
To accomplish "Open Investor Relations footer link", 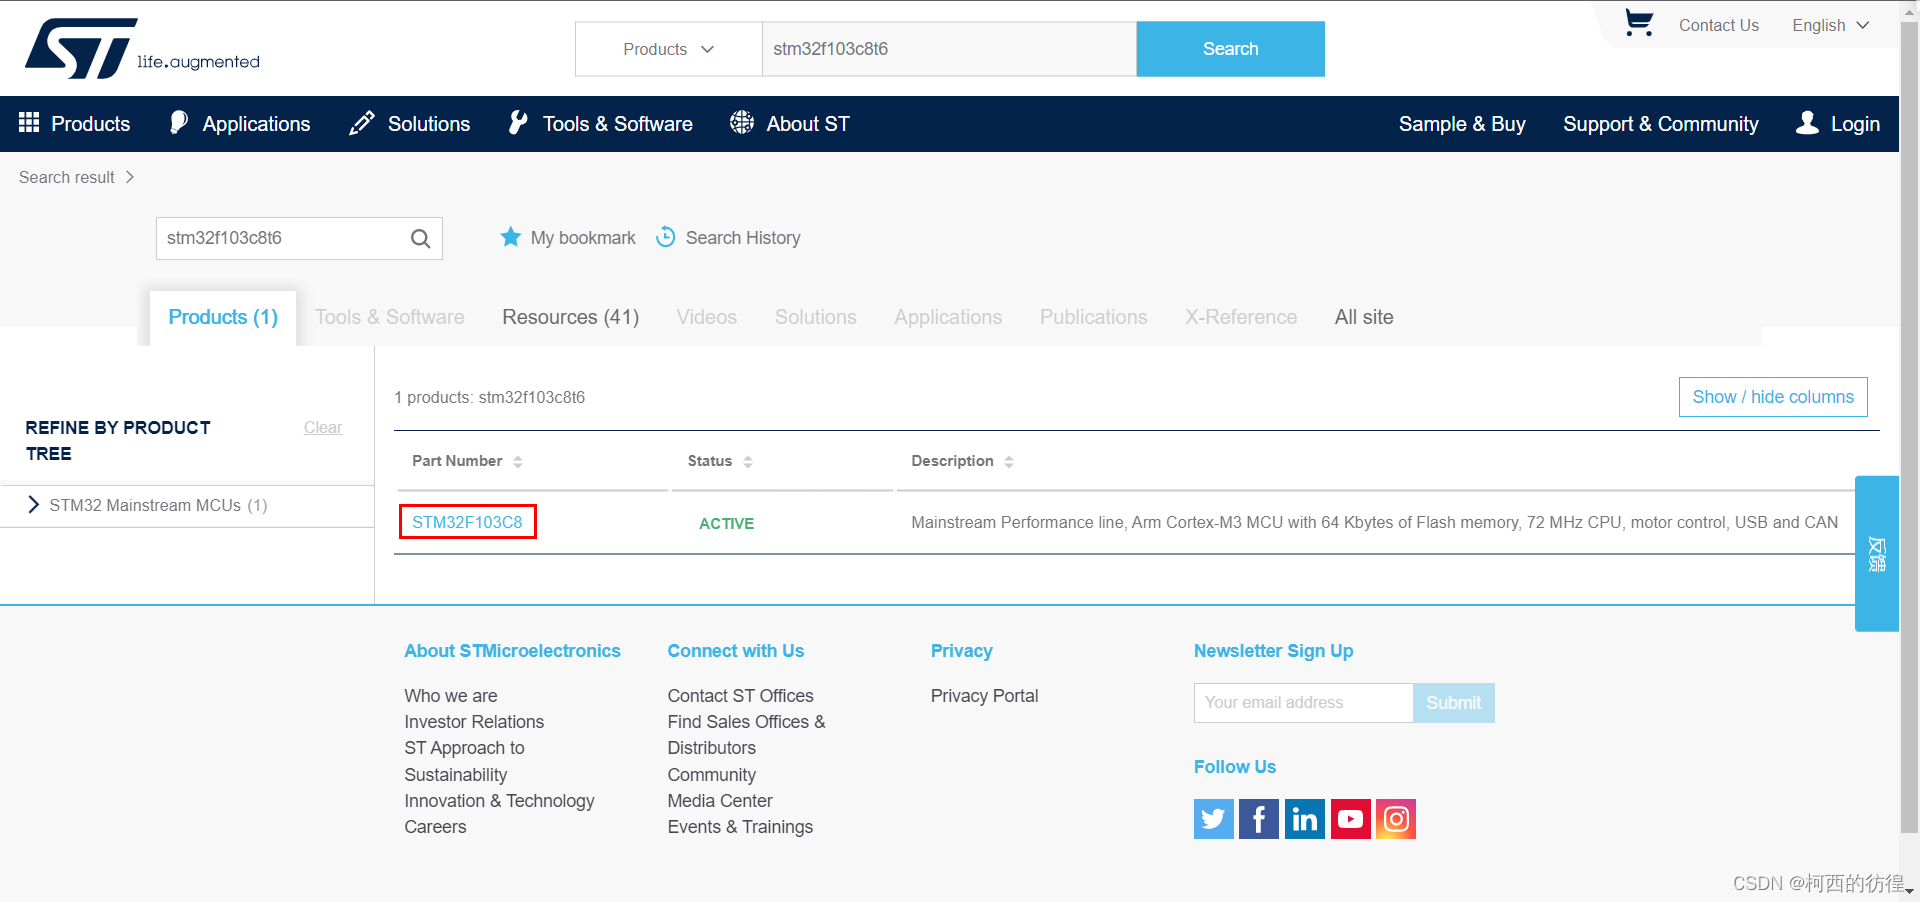I will (474, 721).
